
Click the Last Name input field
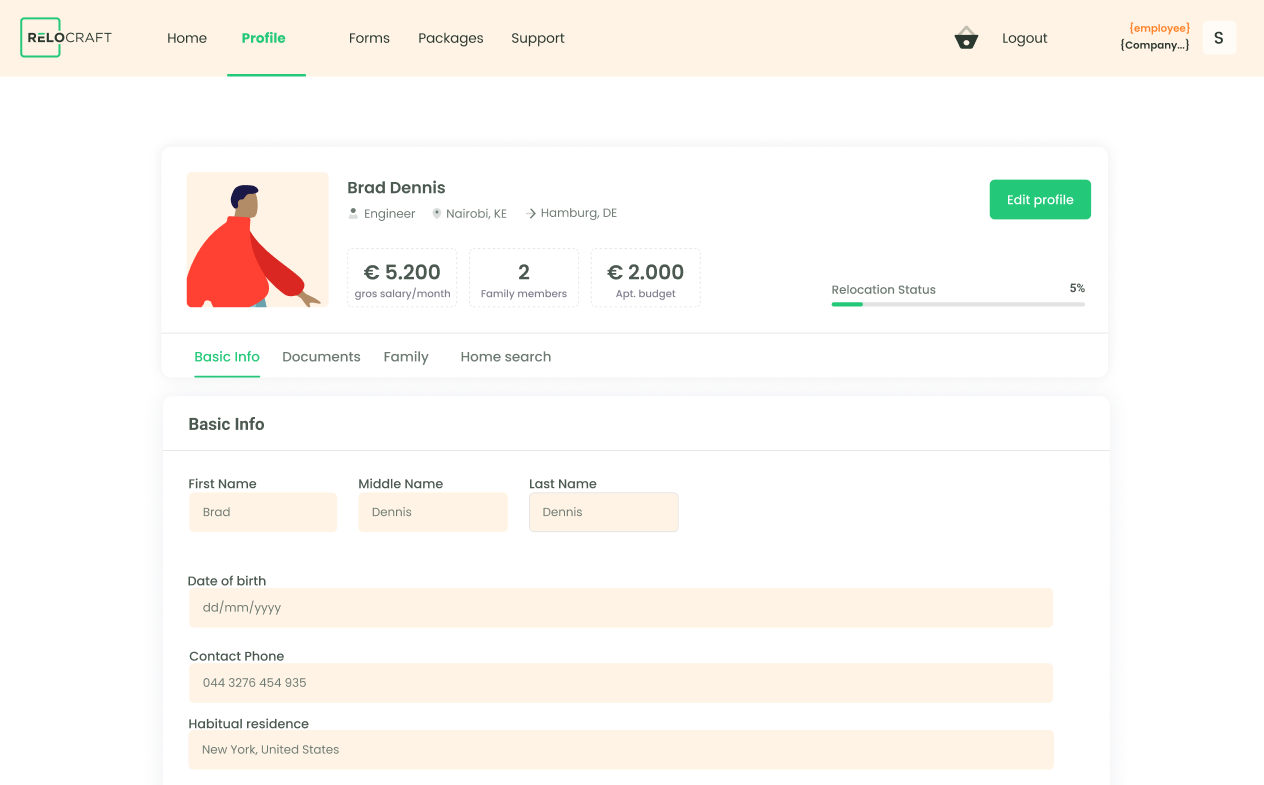click(x=604, y=512)
